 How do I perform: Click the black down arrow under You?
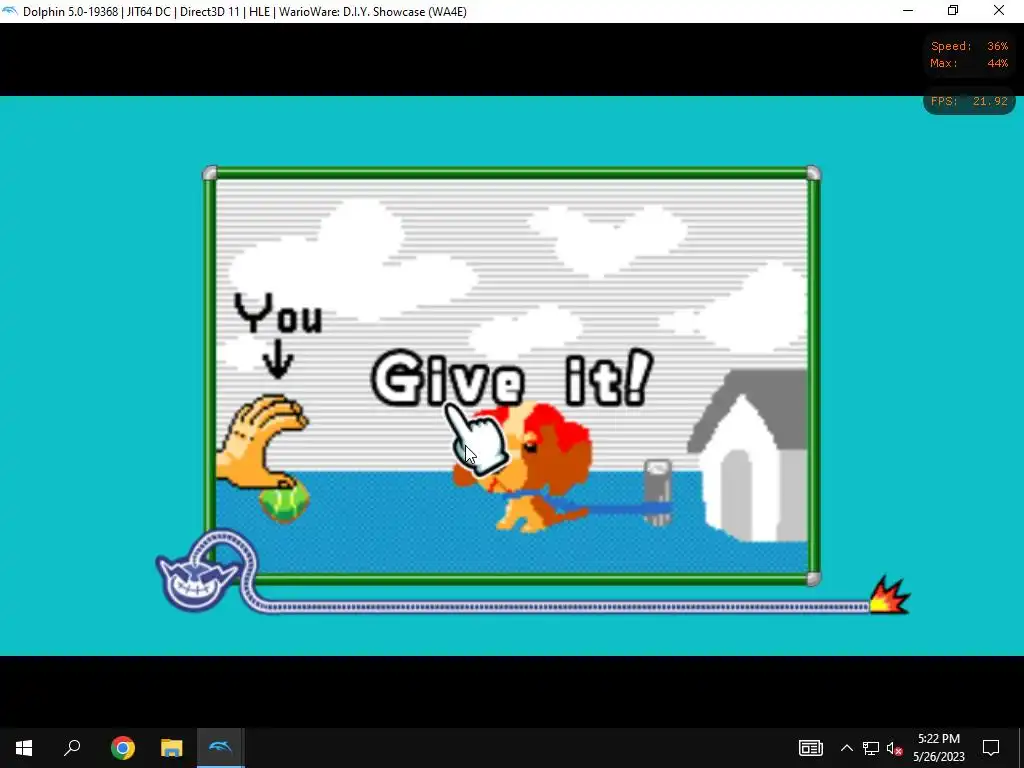coord(278,359)
